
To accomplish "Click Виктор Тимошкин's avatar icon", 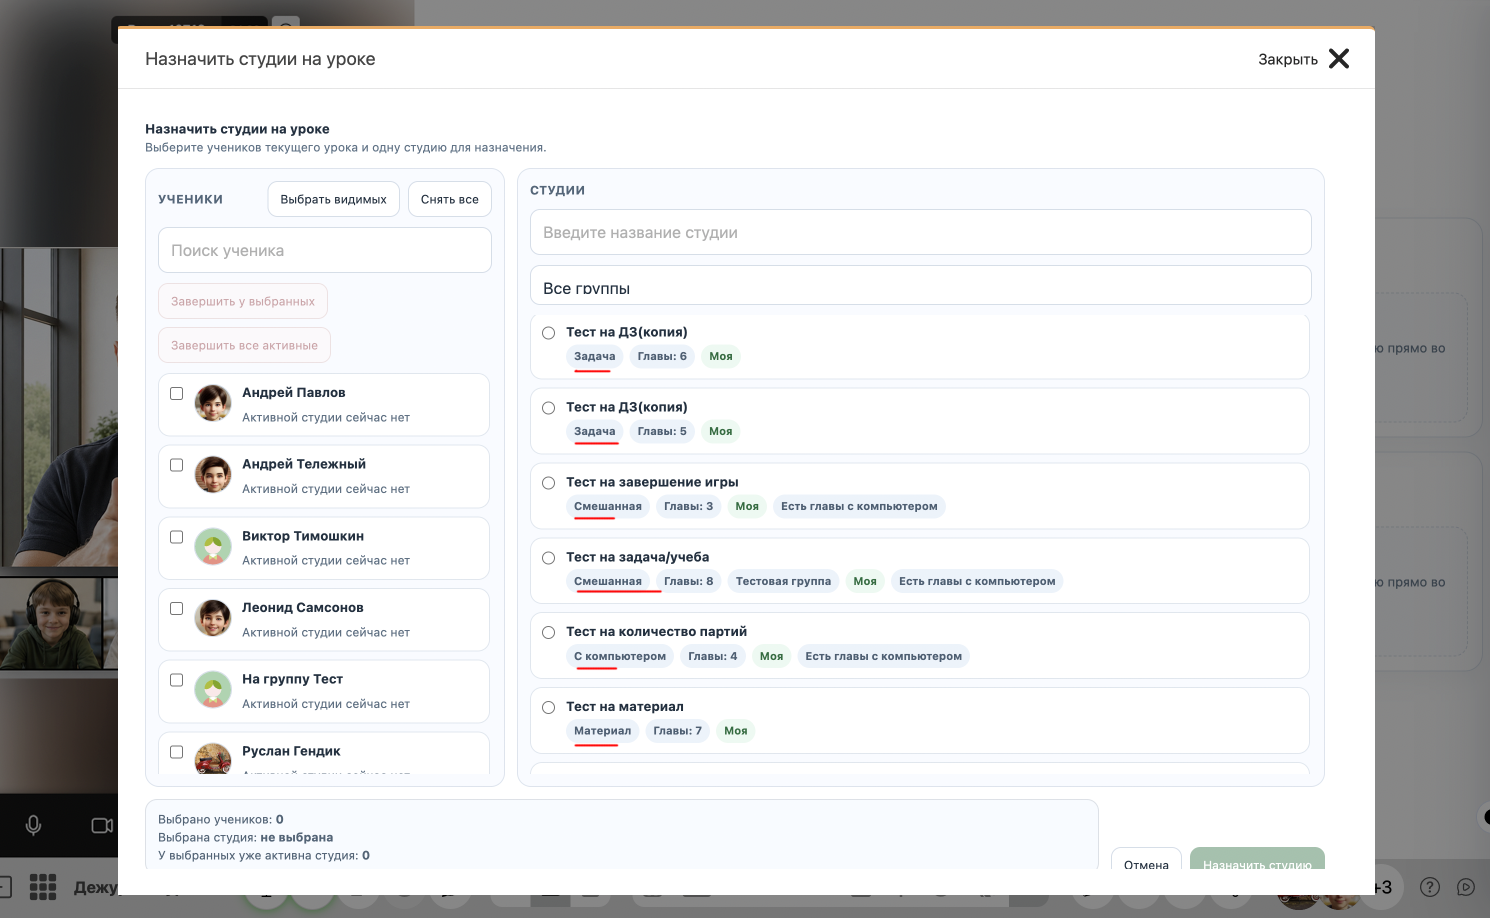I will [x=213, y=547].
